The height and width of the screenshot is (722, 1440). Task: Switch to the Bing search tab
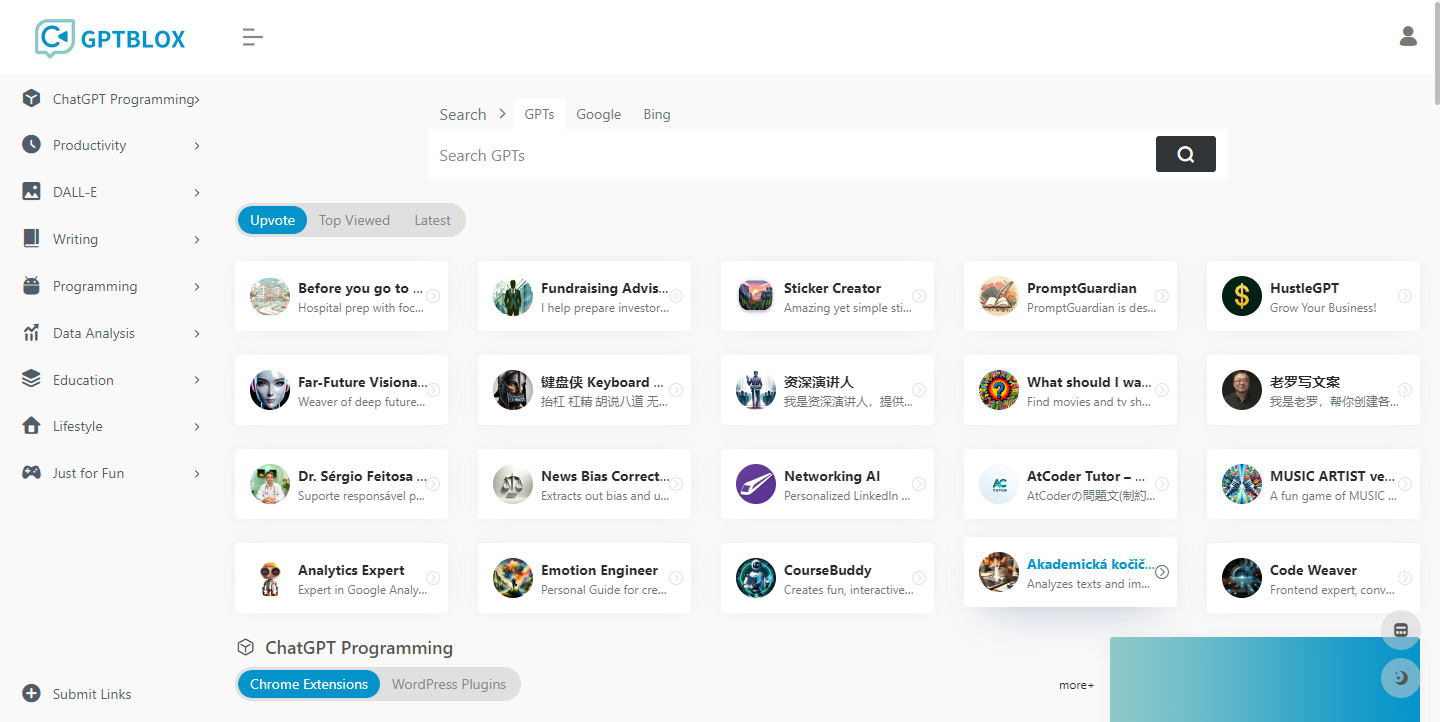[x=657, y=114]
